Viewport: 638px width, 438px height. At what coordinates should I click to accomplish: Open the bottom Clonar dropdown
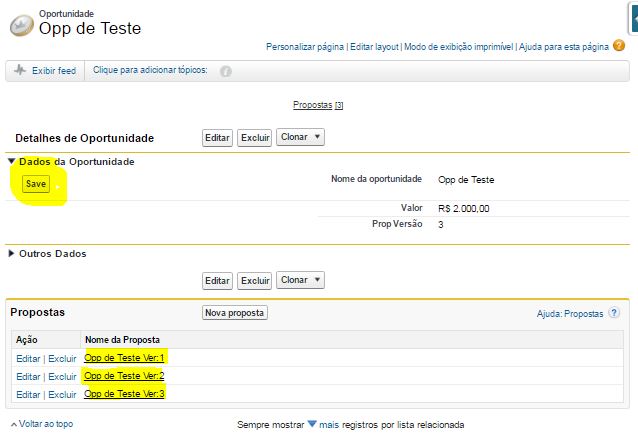pyautogui.click(x=299, y=281)
